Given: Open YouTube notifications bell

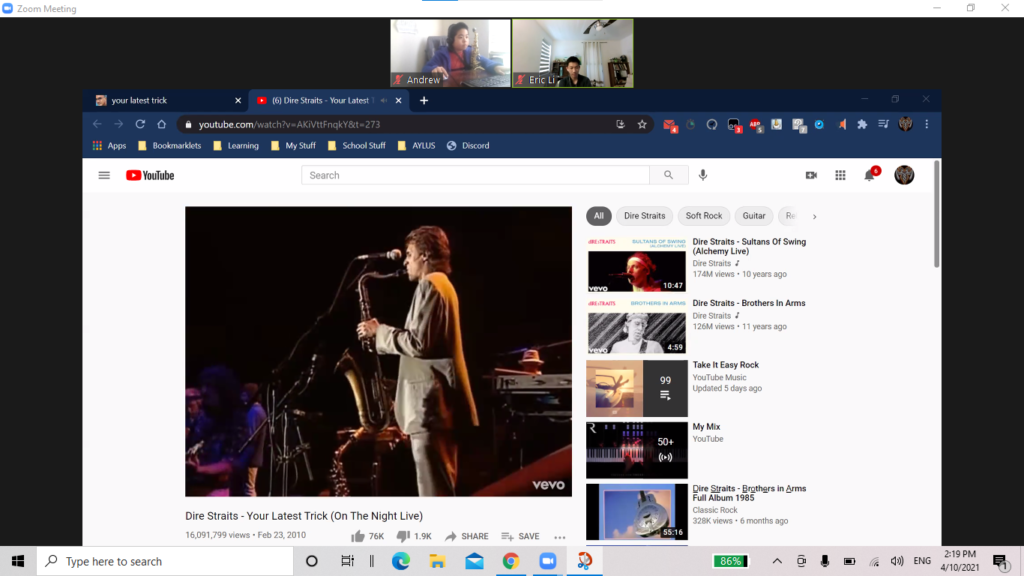Looking at the screenshot, I should pos(869,175).
